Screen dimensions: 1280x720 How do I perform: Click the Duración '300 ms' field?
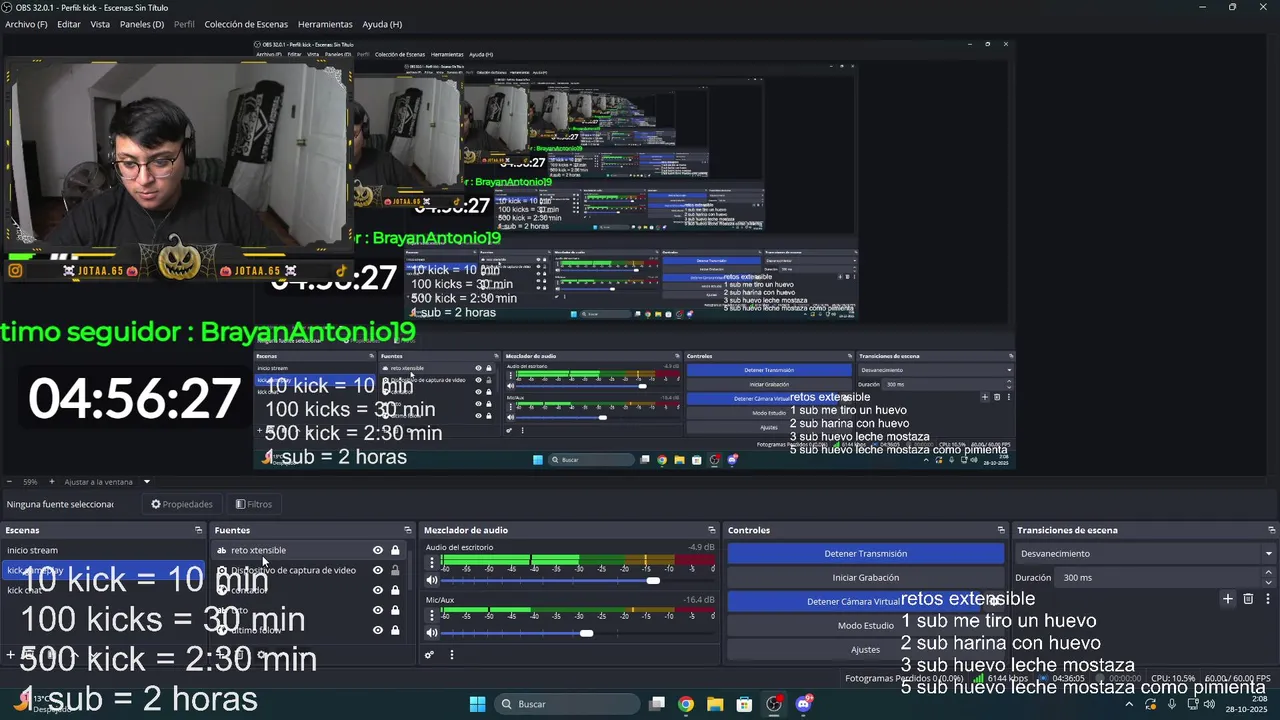[x=1160, y=578]
